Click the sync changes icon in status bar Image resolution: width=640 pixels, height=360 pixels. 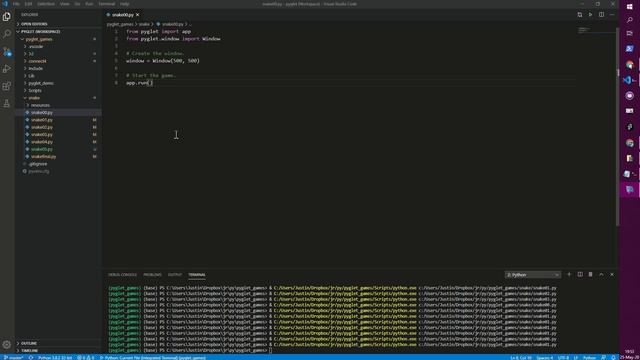(x=31, y=358)
